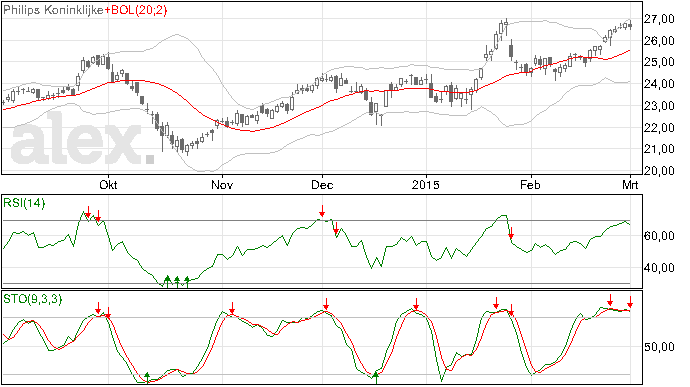Image resolution: width=690 pixels, height=387 pixels.
Task: Click the 24,00 price axis label
Action: [x=659, y=84]
